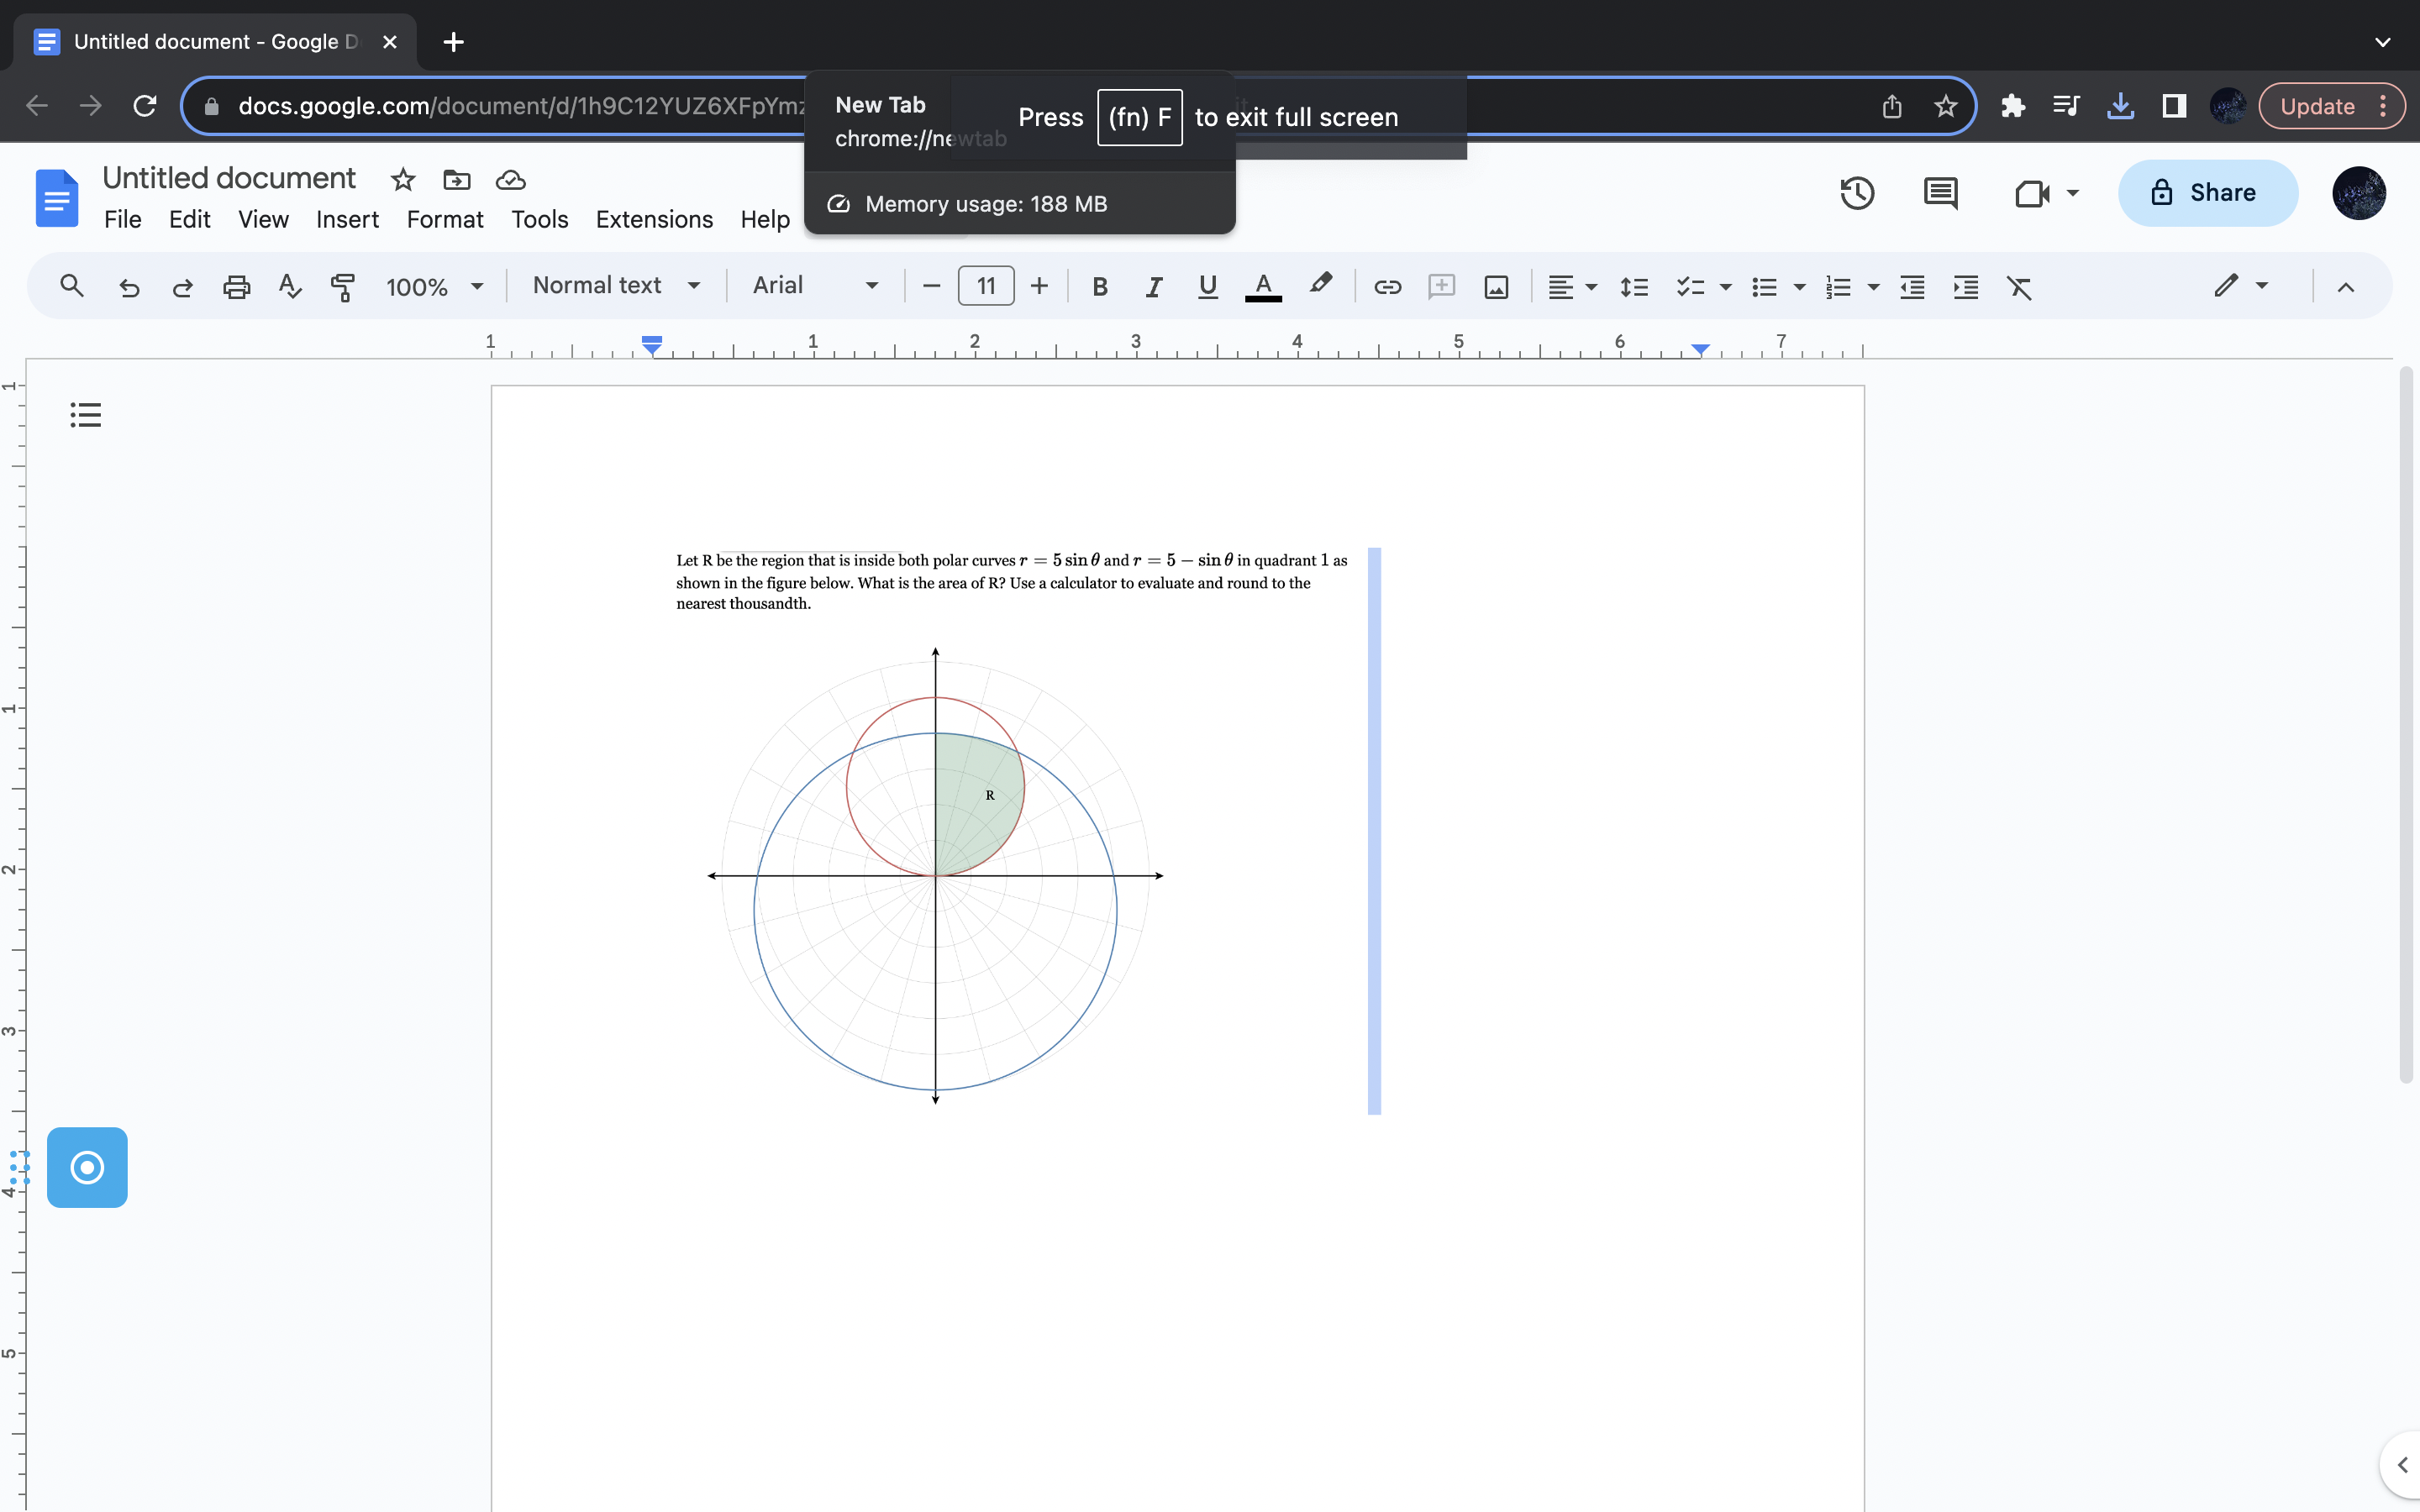Select the Print icon
Image resolution: width=2420 pixels, height=1512 pixels.
(x=236, y=287)
